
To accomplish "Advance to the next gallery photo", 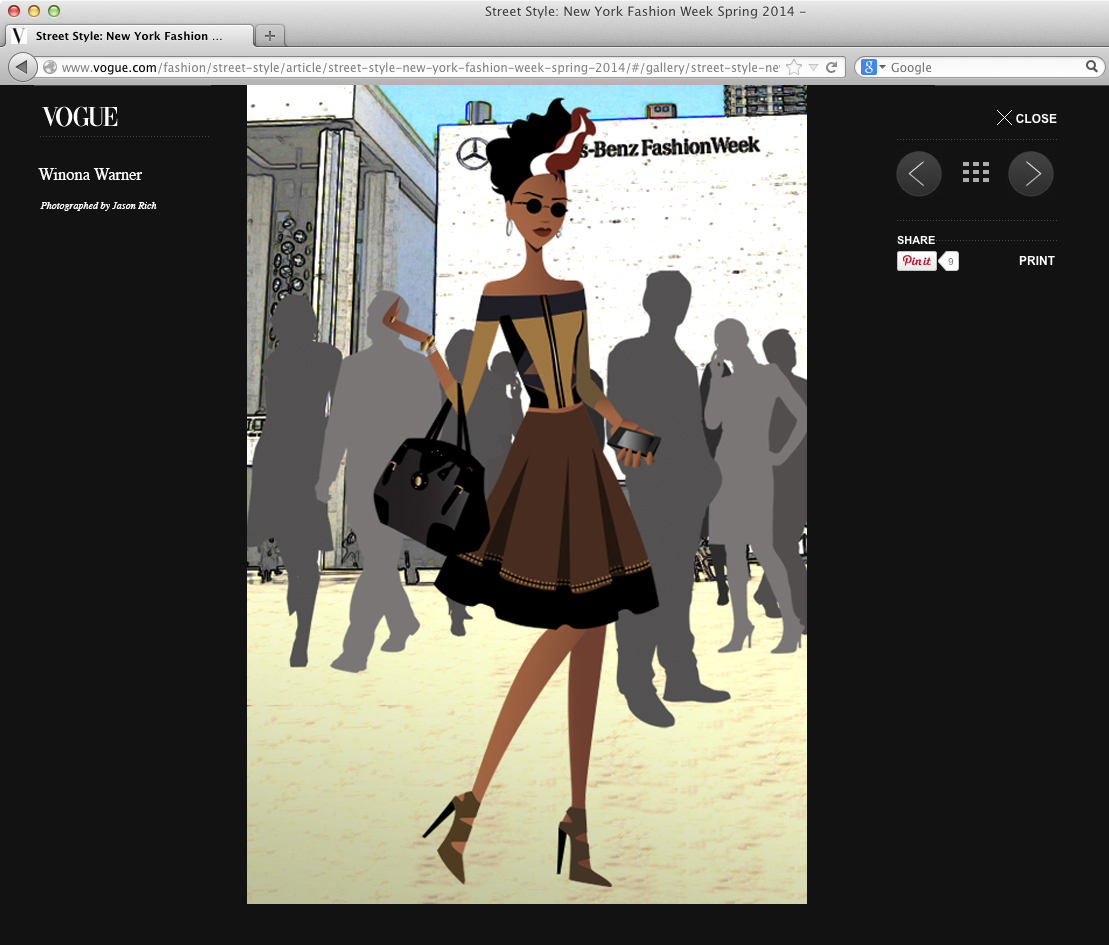I will [x=1030, y=174].
